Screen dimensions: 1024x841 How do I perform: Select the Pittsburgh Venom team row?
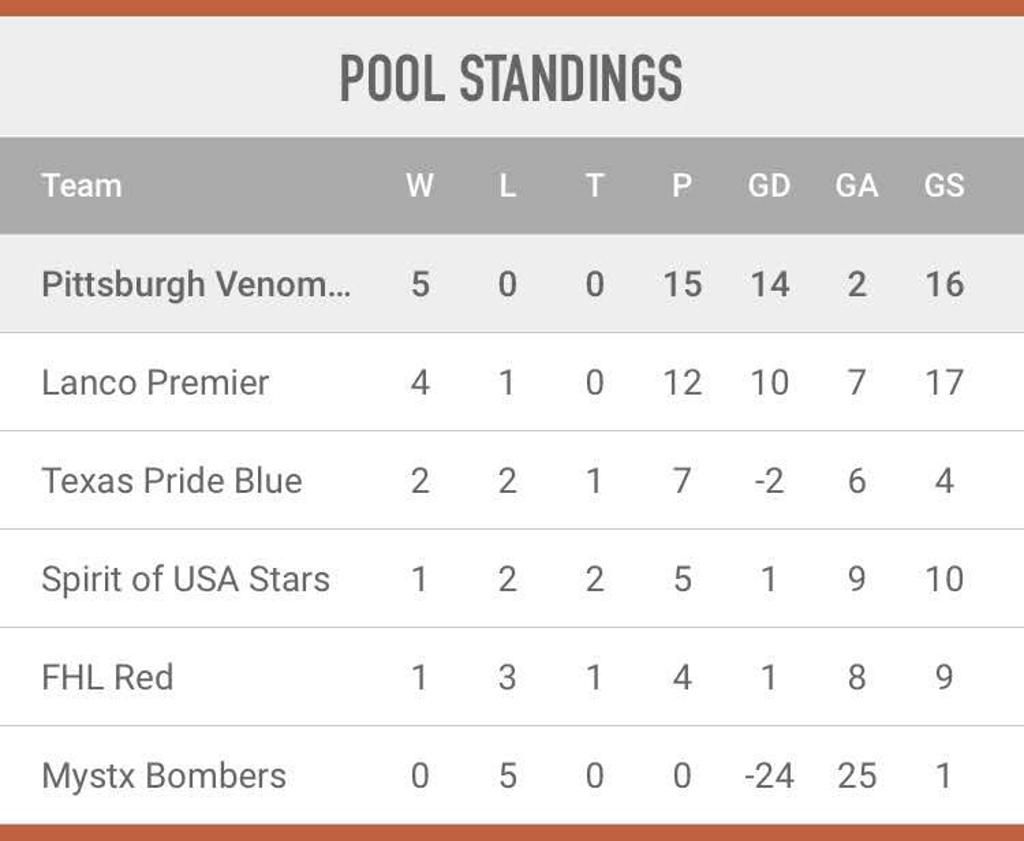coord(512,283)
